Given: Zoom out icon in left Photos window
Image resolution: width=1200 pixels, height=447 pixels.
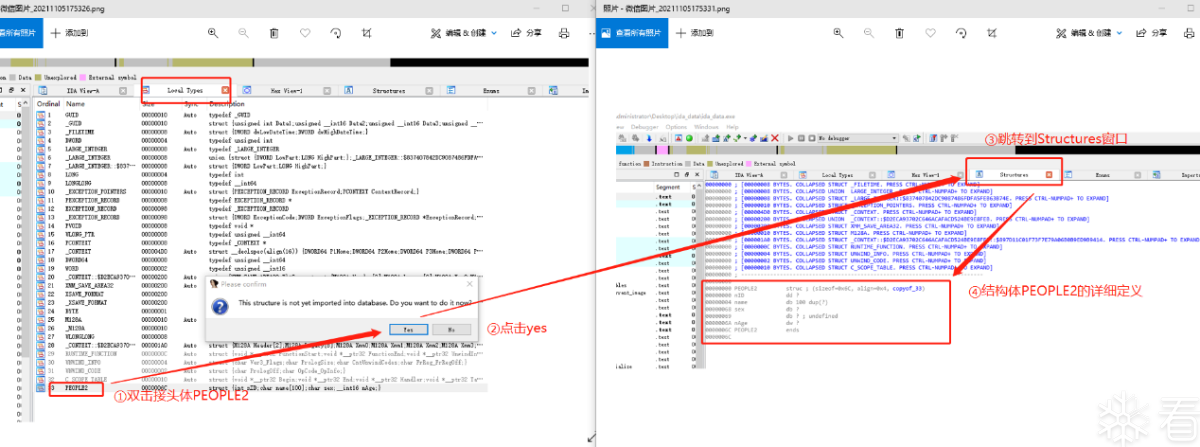Looking at the screenshot, I should [245, 32].
